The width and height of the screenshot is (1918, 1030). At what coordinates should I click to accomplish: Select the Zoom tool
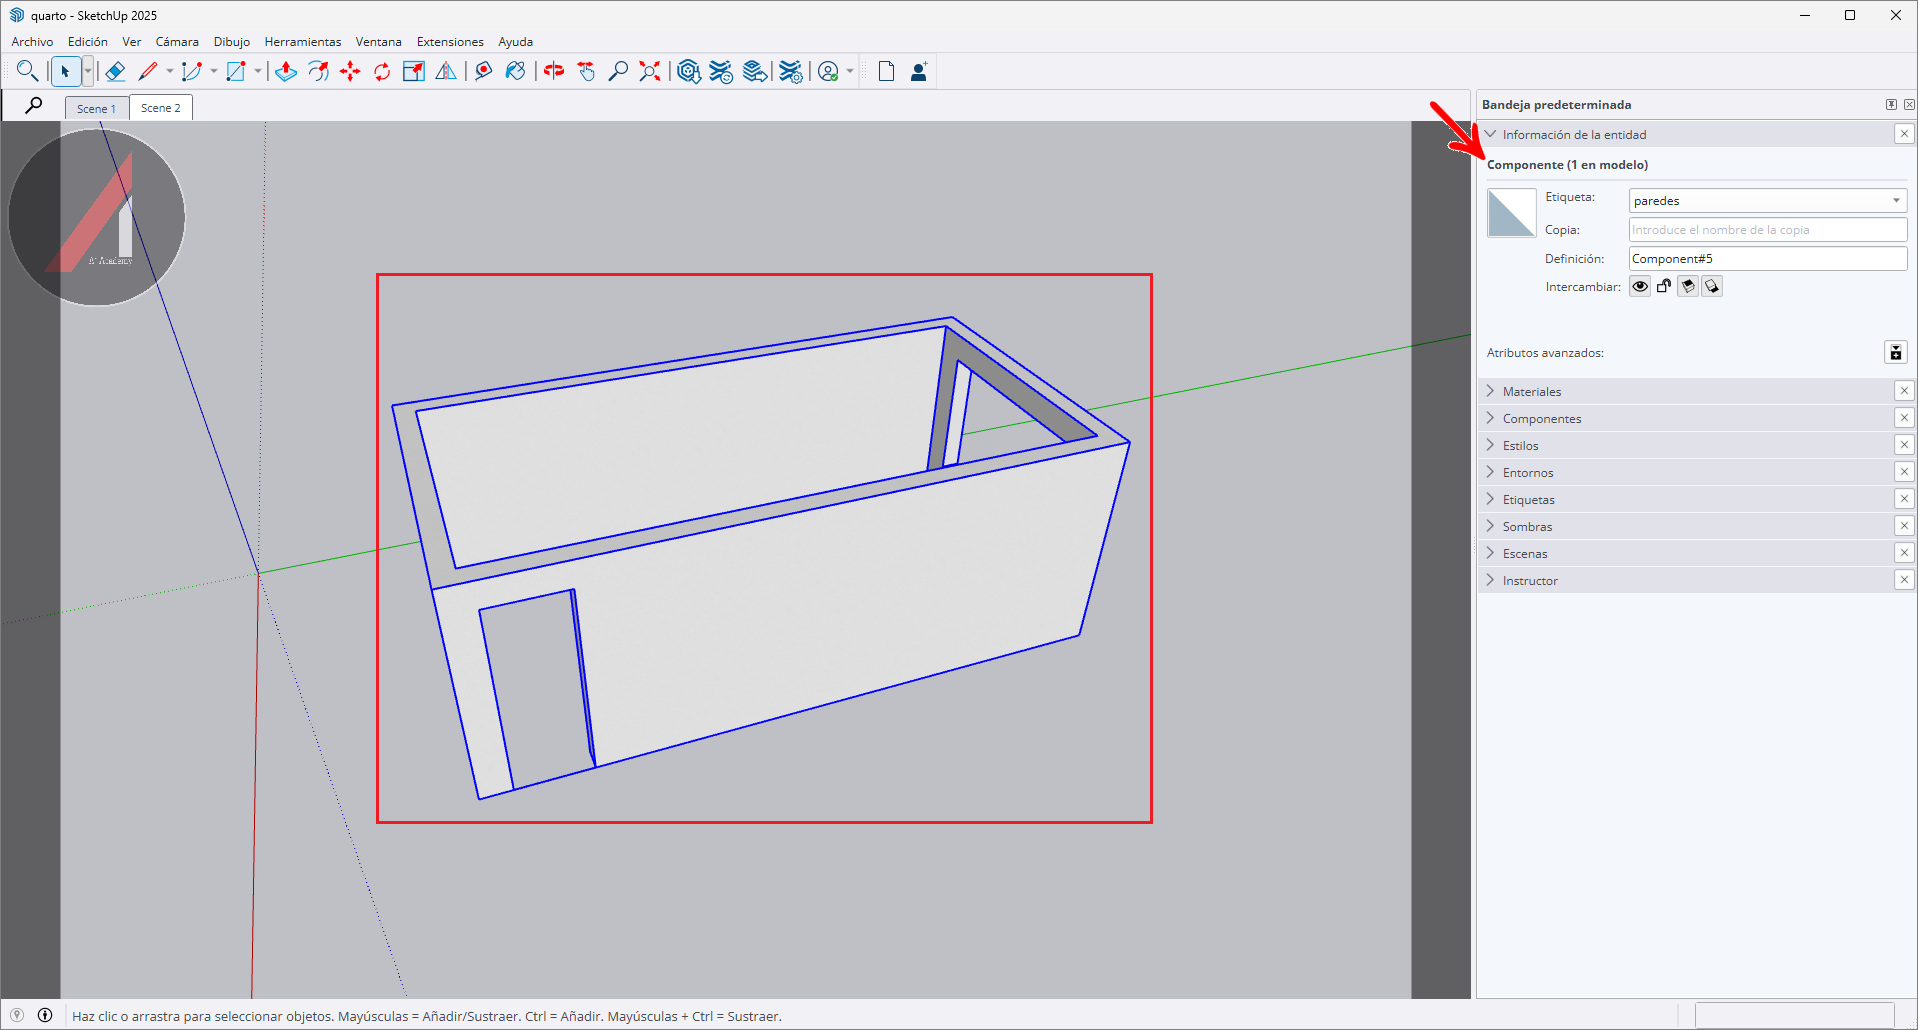[x=618, y=71]
